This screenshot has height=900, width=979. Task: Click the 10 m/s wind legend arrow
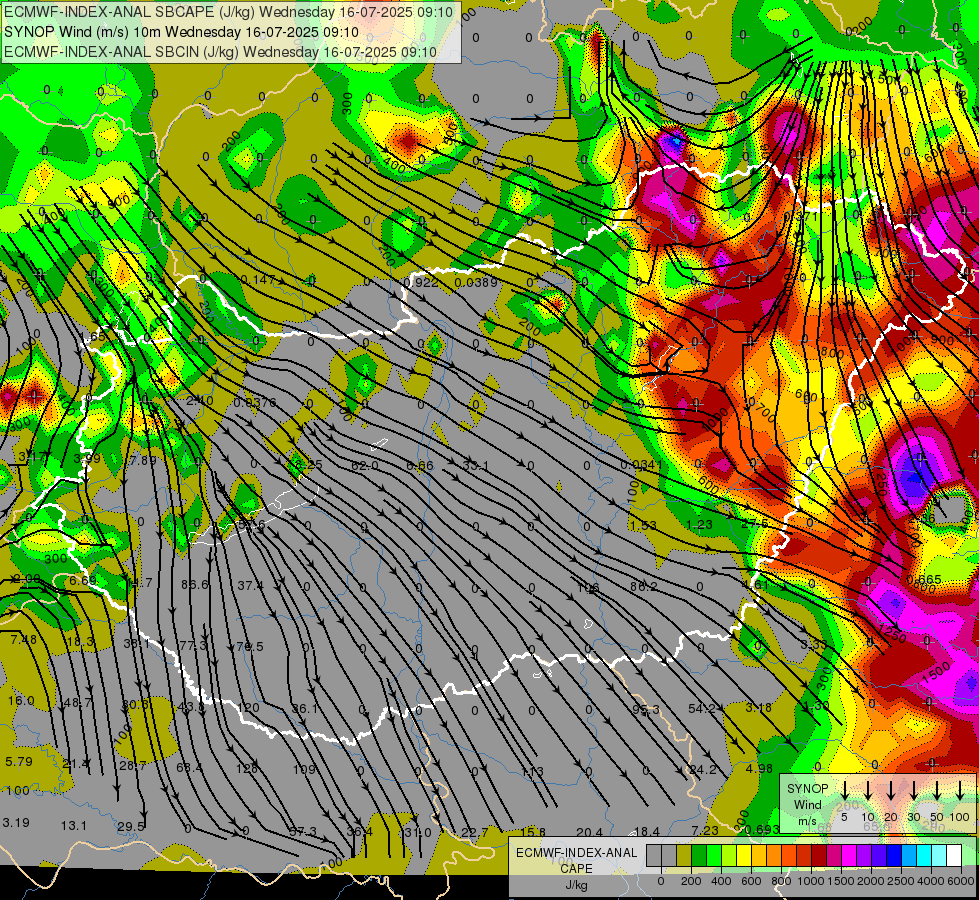click(867, 790)
